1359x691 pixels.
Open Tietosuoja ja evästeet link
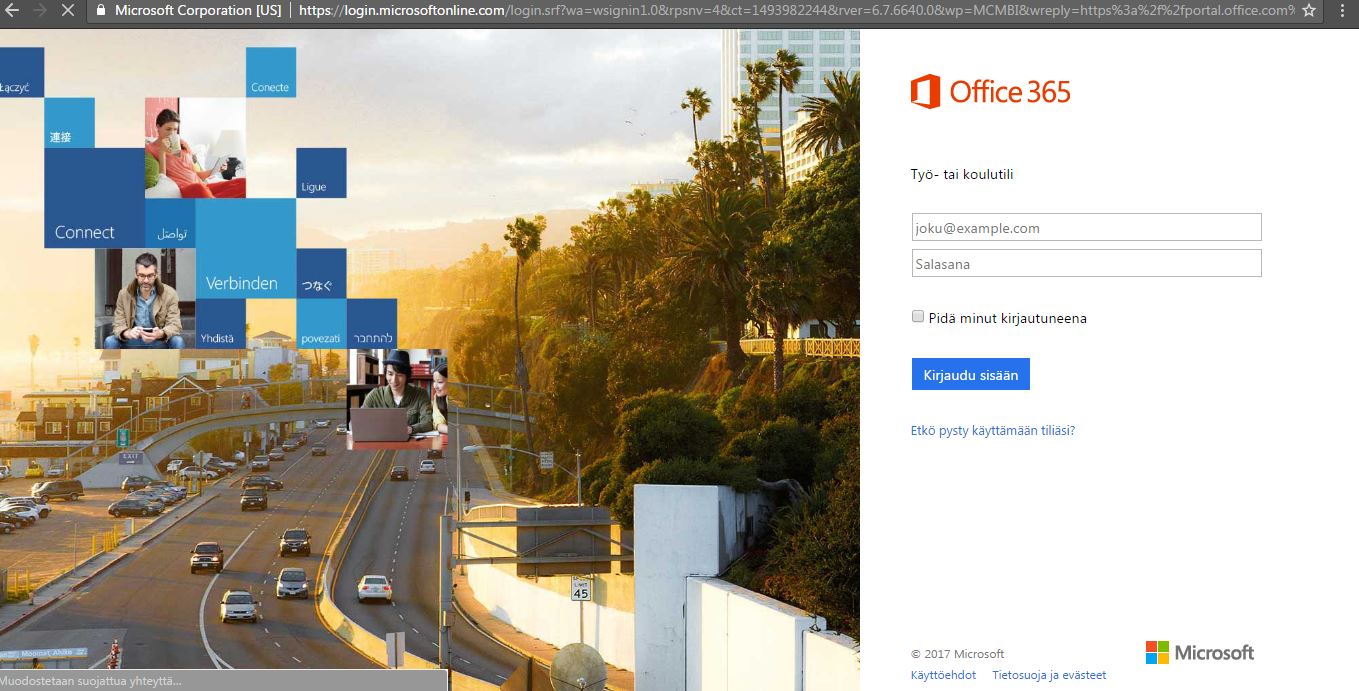1049,675
